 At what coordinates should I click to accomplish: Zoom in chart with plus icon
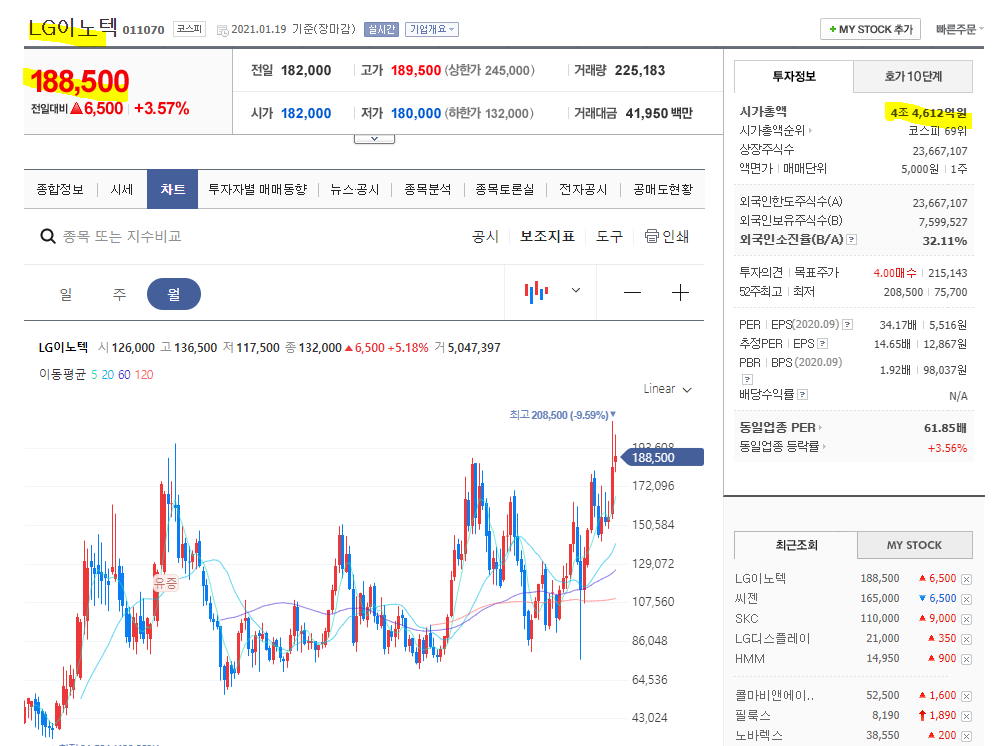680,292
